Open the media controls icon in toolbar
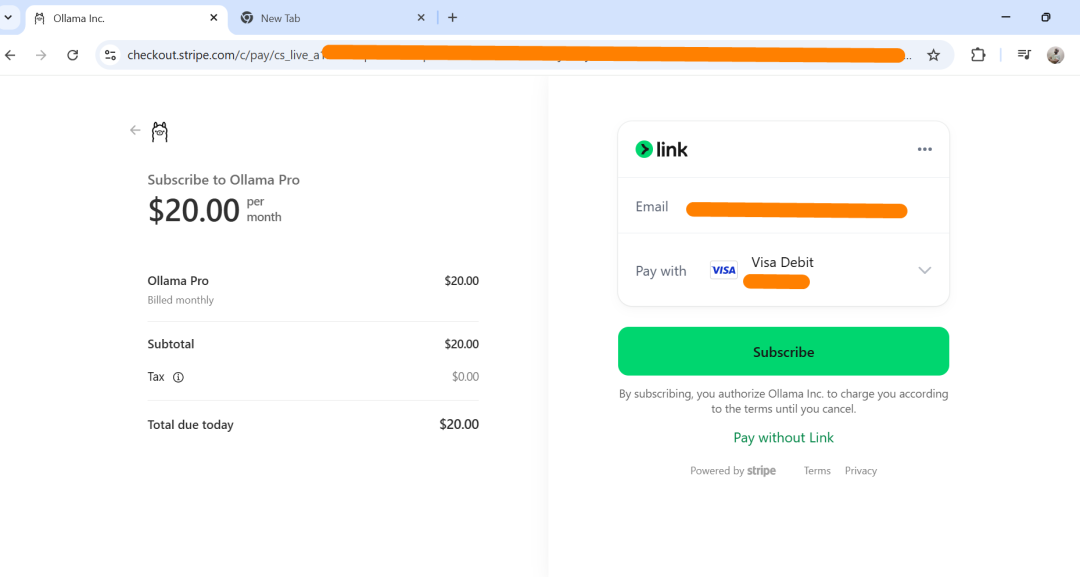 1023,55
